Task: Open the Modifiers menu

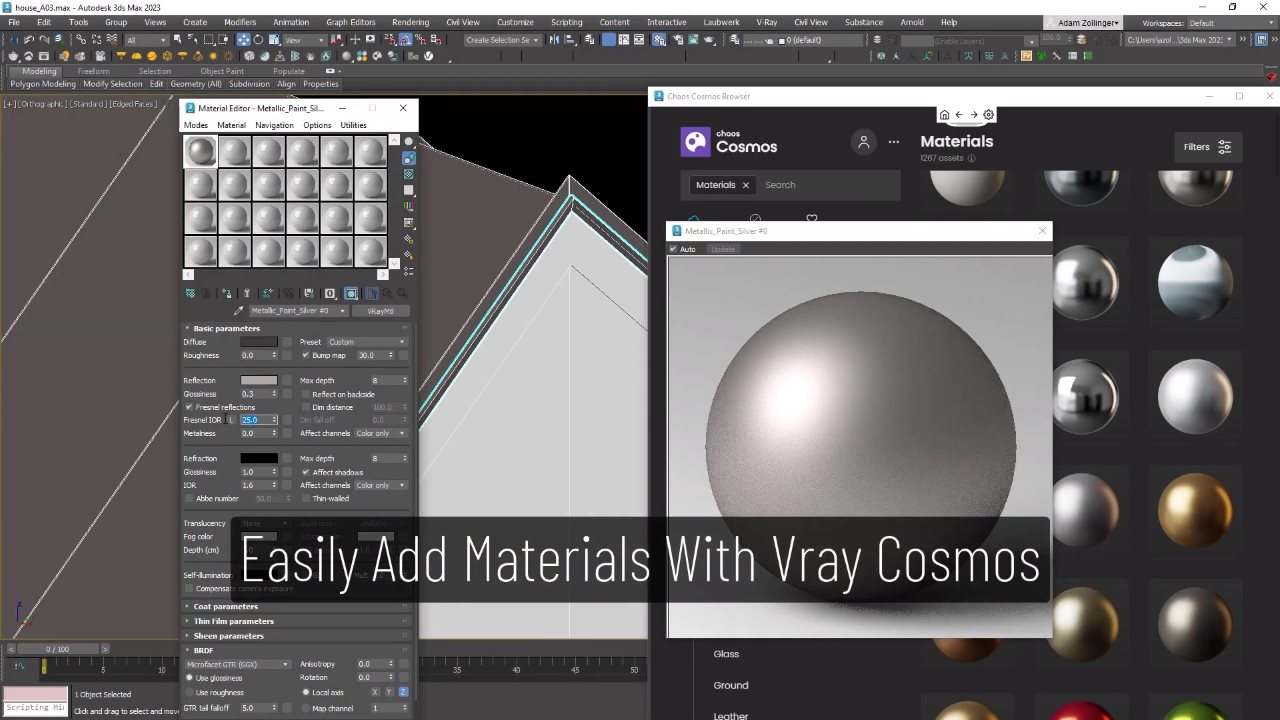Action: [x=240, y=22]
